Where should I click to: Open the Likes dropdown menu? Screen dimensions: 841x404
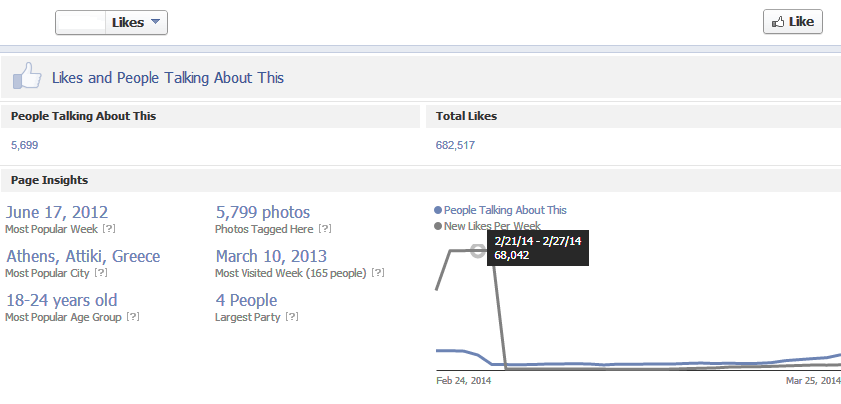(x=136, y=23)
